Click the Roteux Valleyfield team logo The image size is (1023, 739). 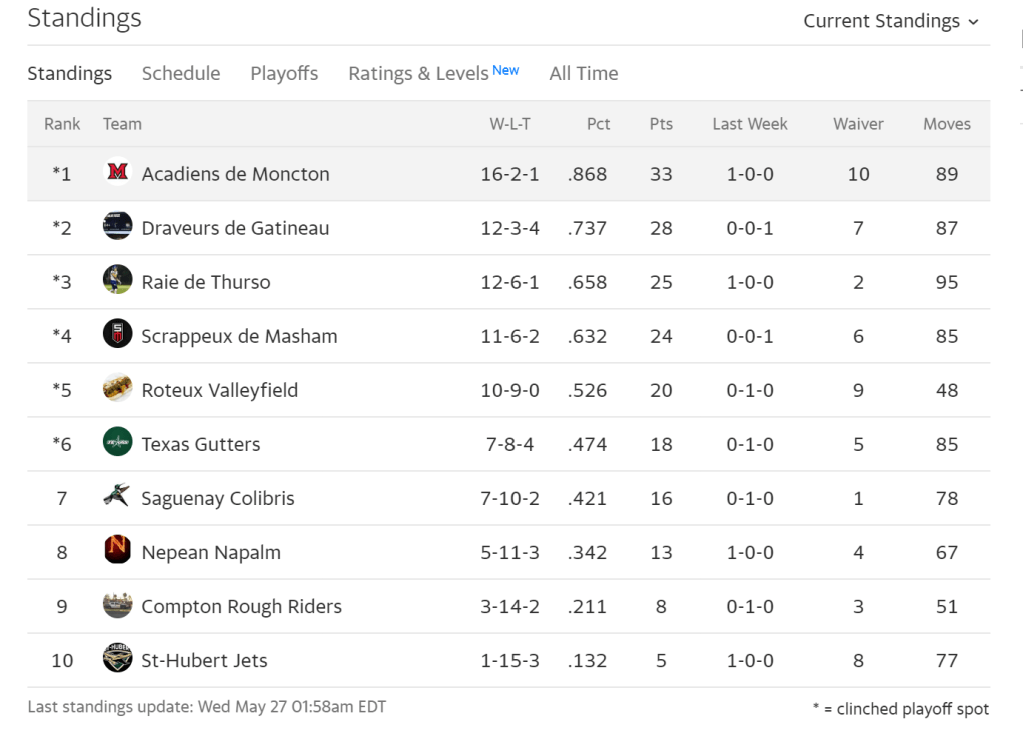tap(117, 389)
